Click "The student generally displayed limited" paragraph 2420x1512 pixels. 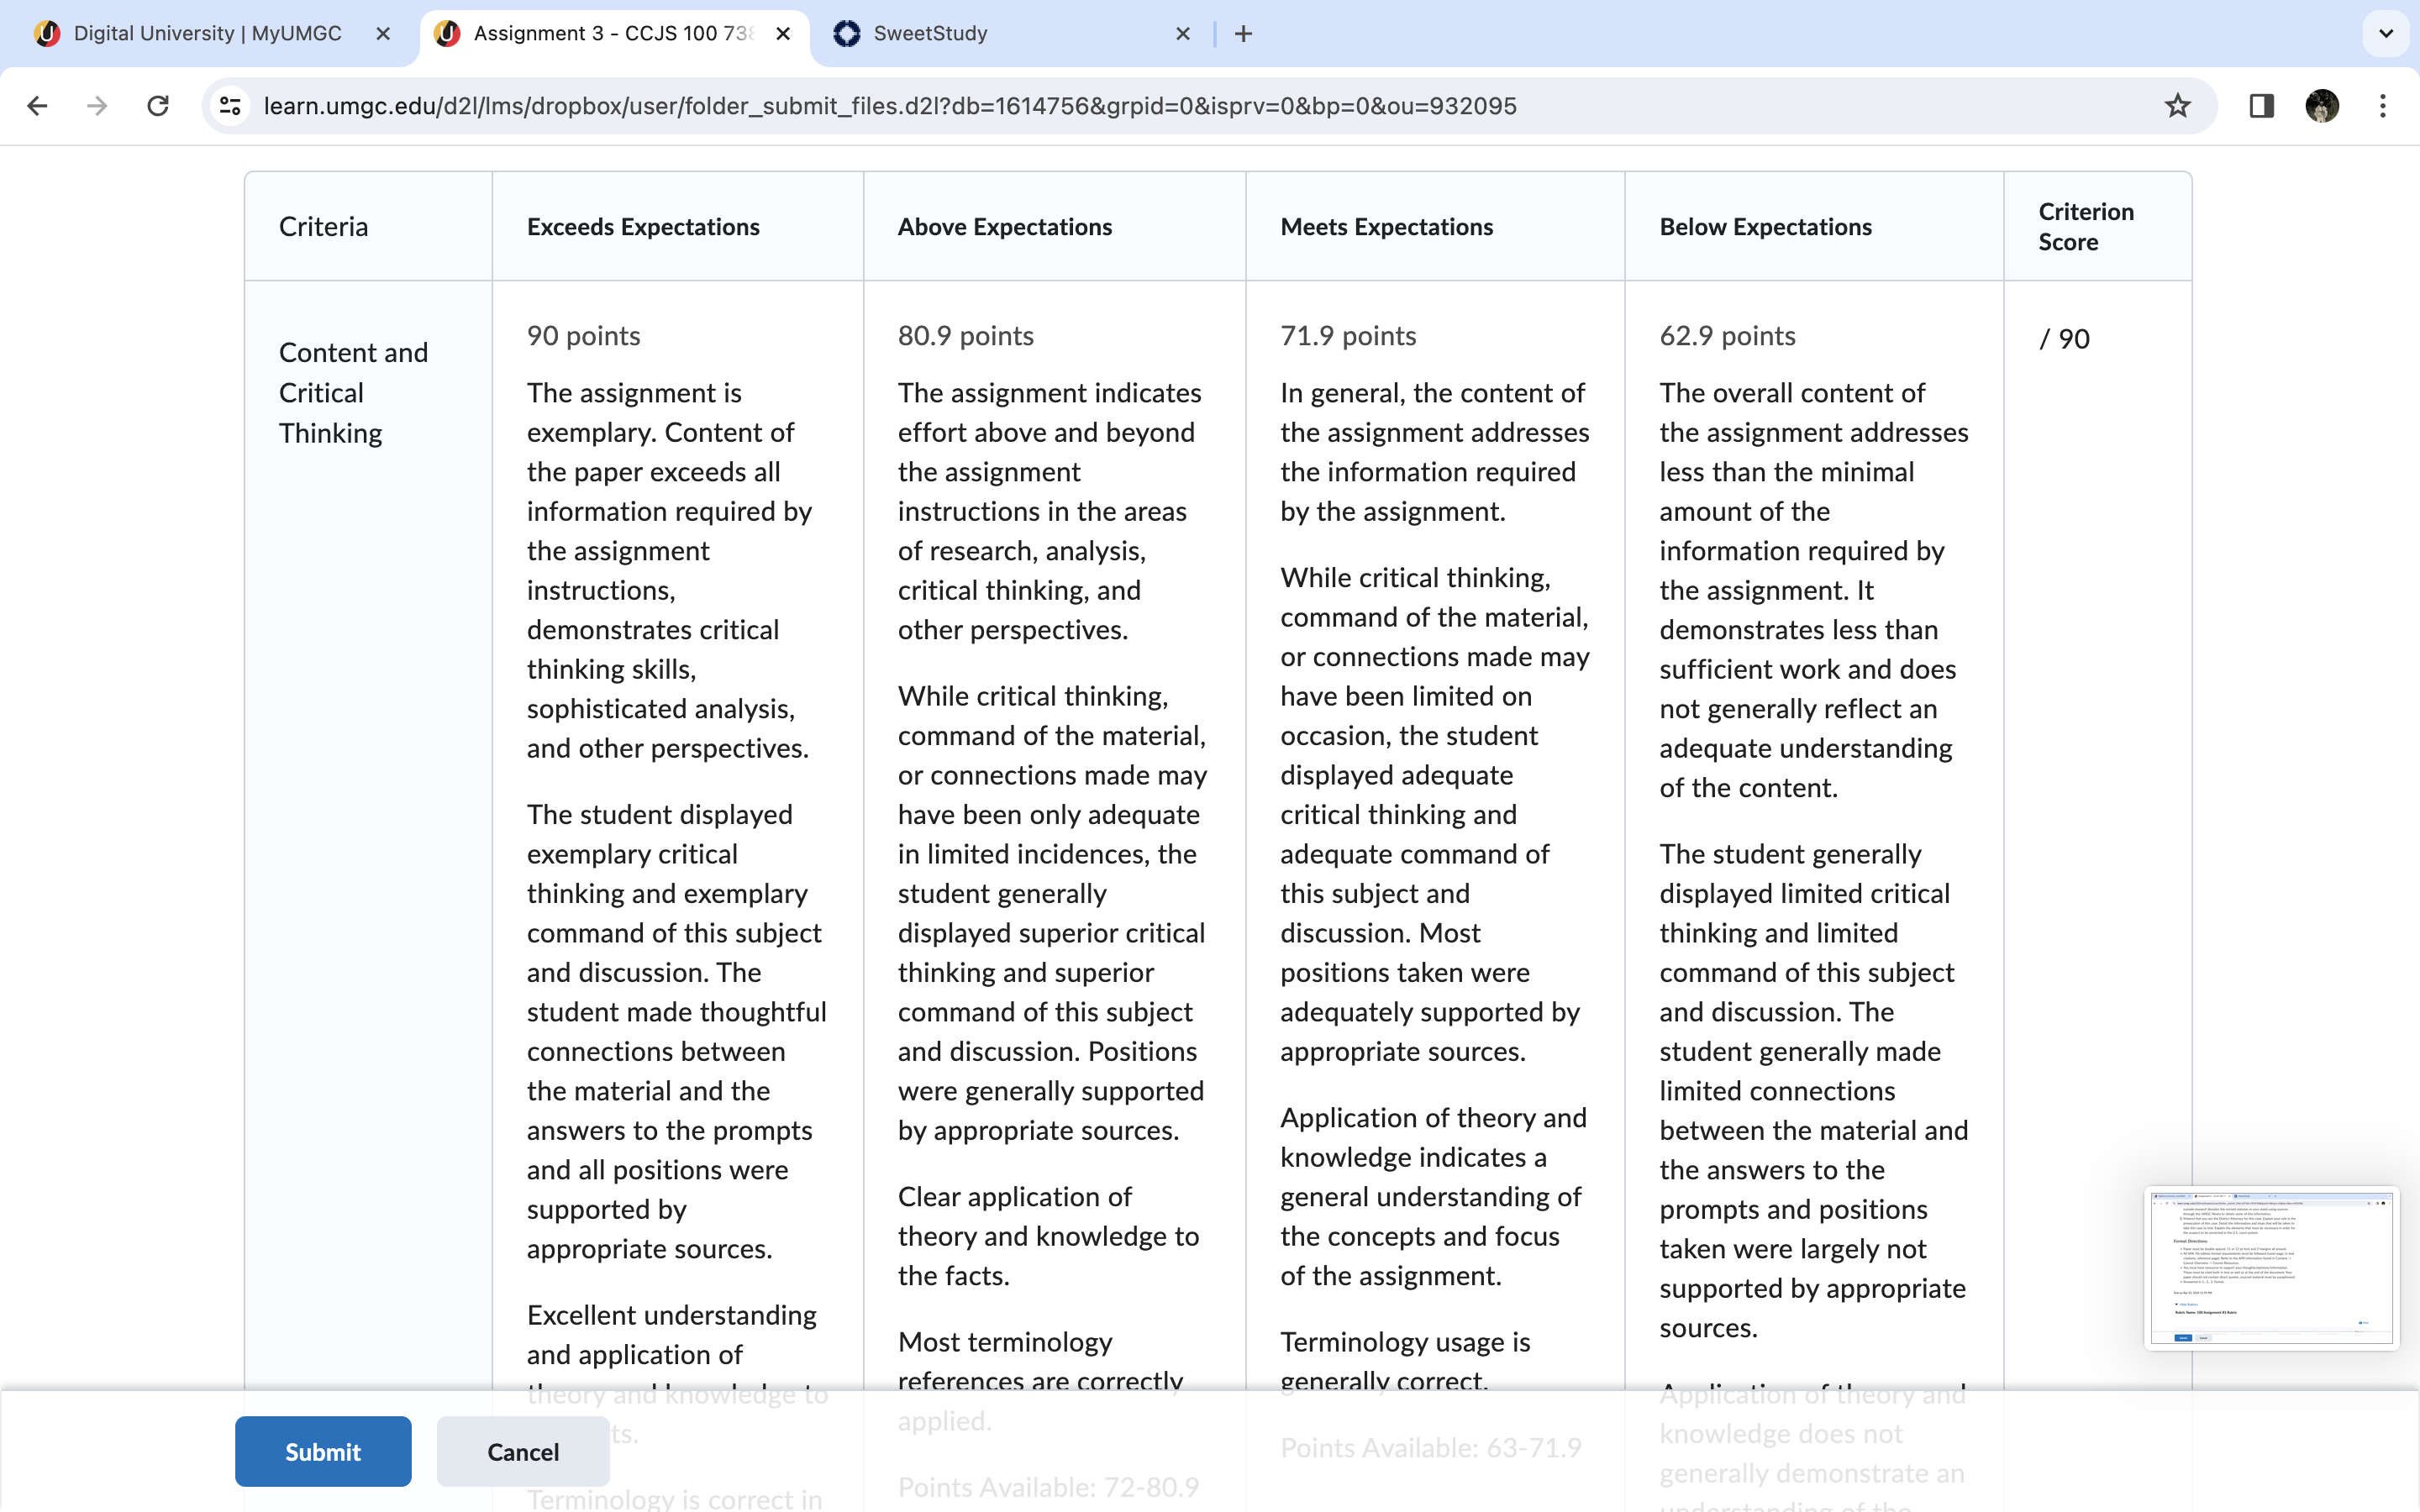1813,1090
